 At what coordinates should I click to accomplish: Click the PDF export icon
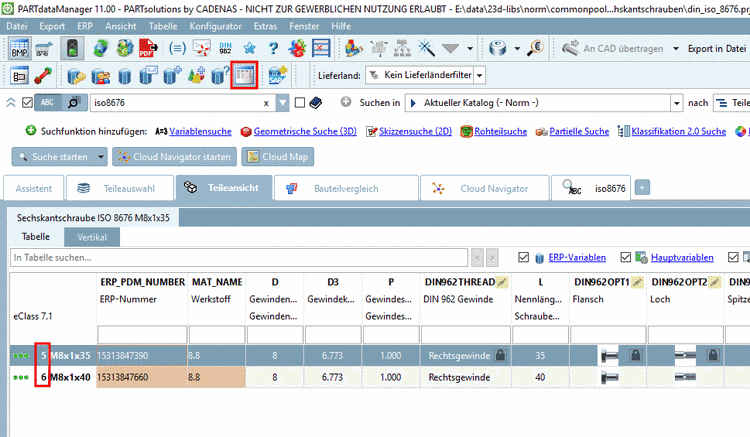[148, 48]
